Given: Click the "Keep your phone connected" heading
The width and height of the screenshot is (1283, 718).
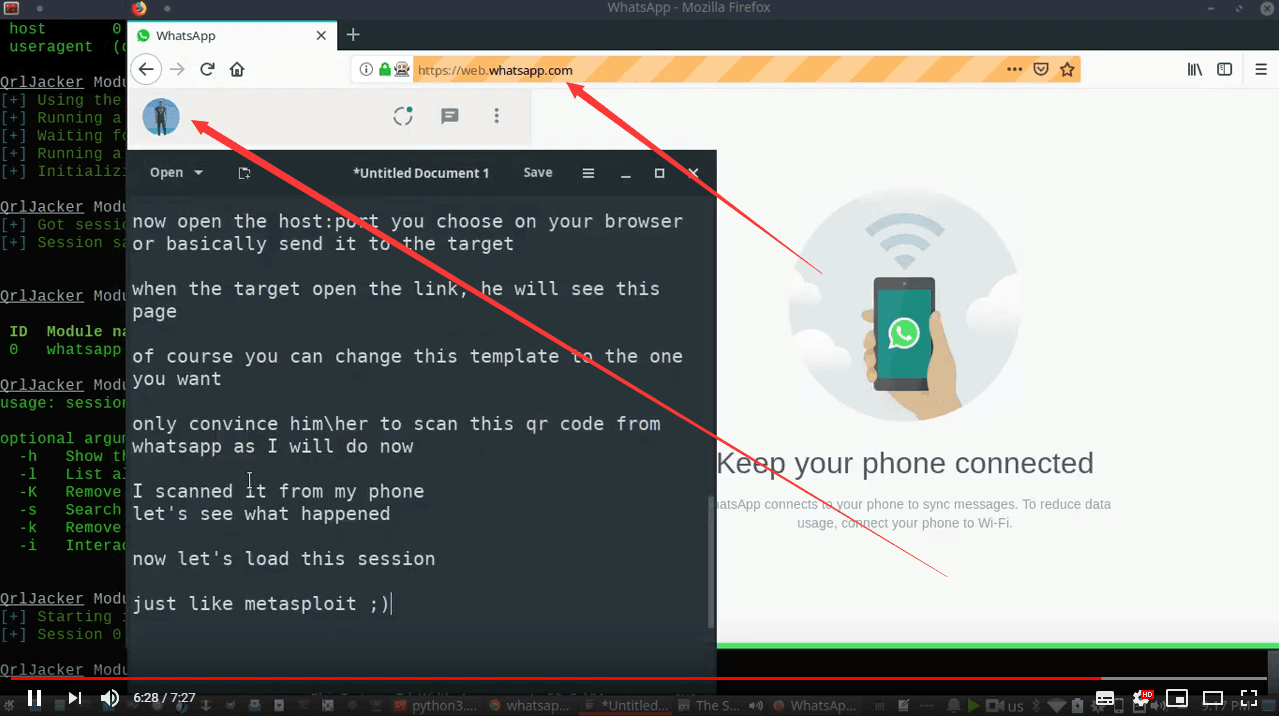Looking at the screenshot, I should (905, 463).
